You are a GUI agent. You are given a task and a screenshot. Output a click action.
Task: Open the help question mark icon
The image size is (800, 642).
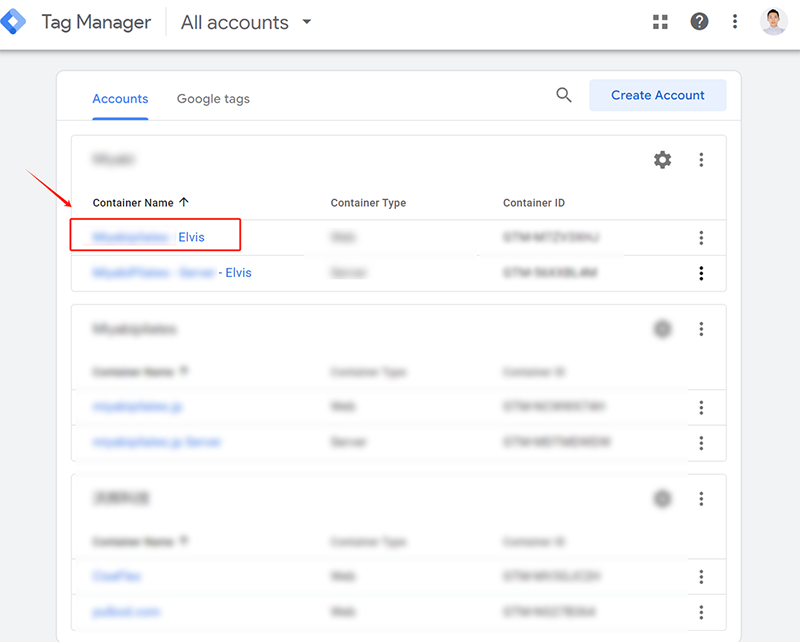pyautogui.click(x=699, y=22)
